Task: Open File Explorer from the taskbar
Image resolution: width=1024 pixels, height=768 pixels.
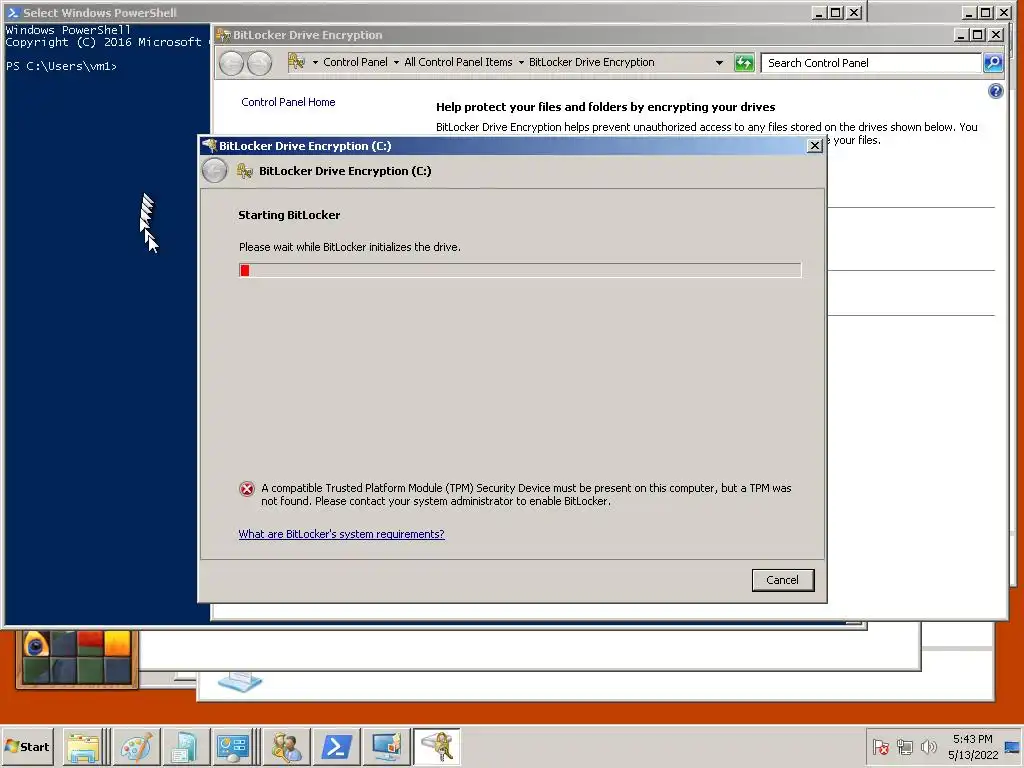Action: (x=82, y=746)
